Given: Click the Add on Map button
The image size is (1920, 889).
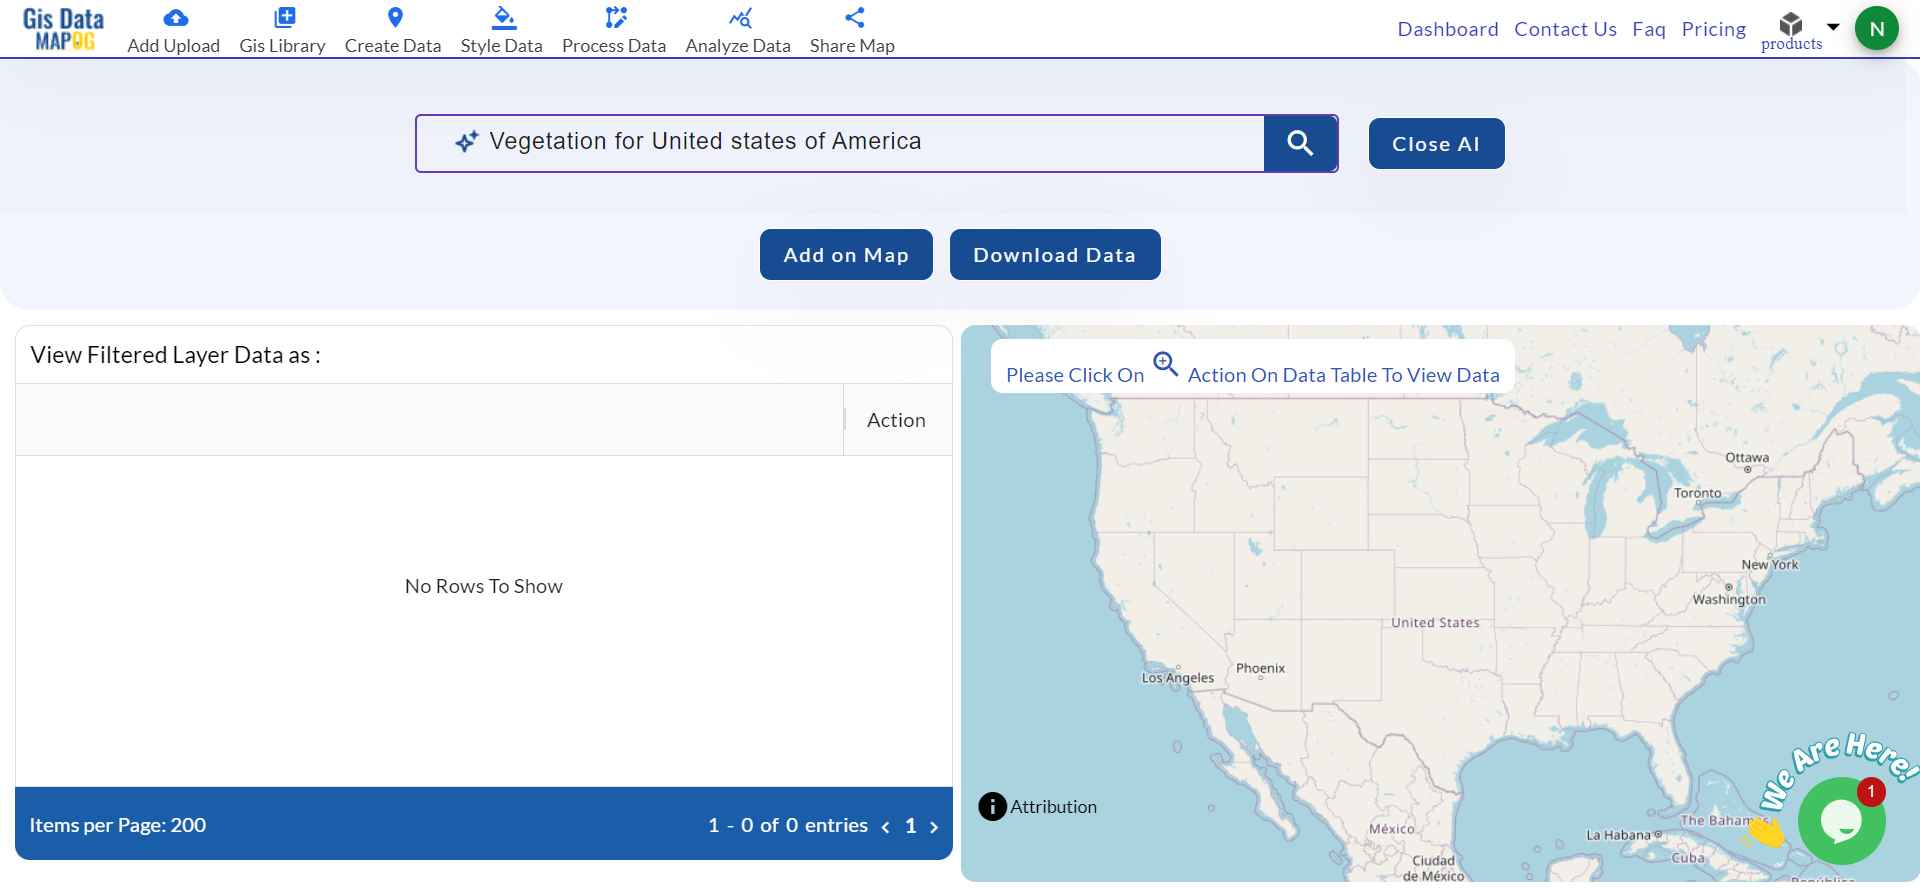Looking at the screenshot, I should (846, 255).
